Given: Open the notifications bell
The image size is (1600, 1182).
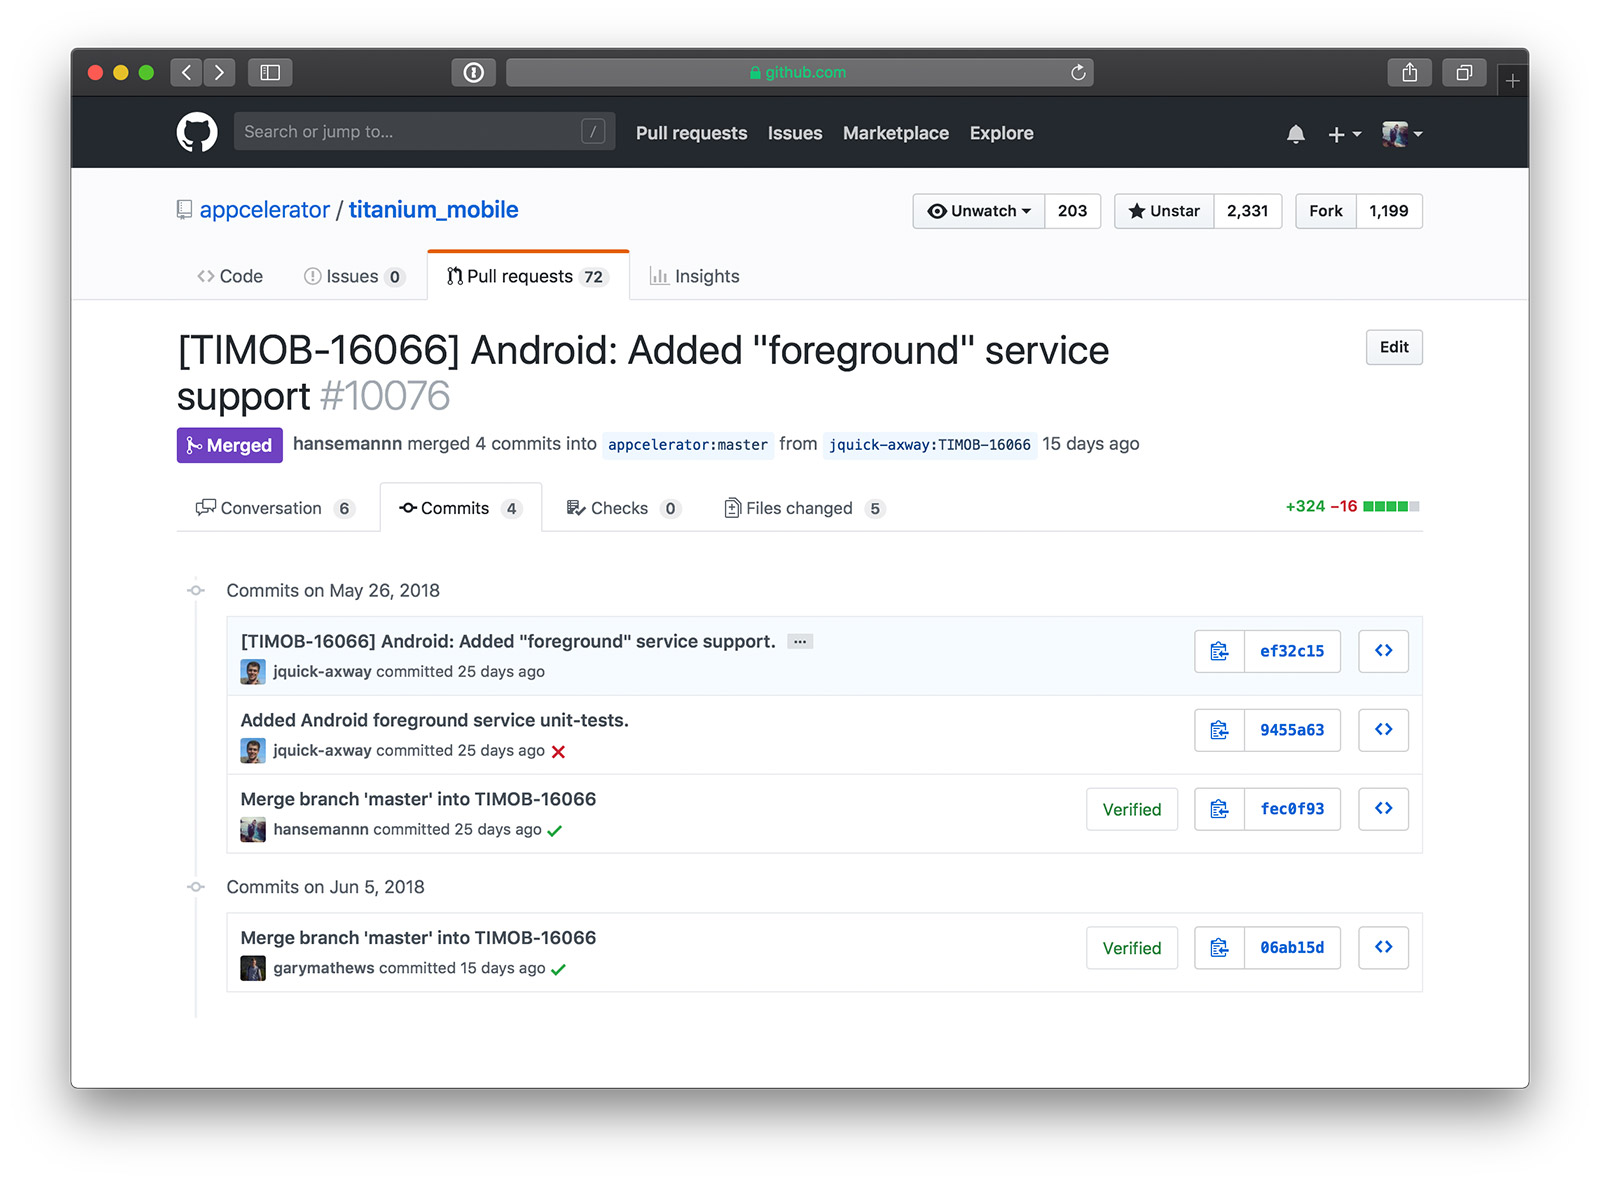Looking at the screenshot, I should [1296, 133].
